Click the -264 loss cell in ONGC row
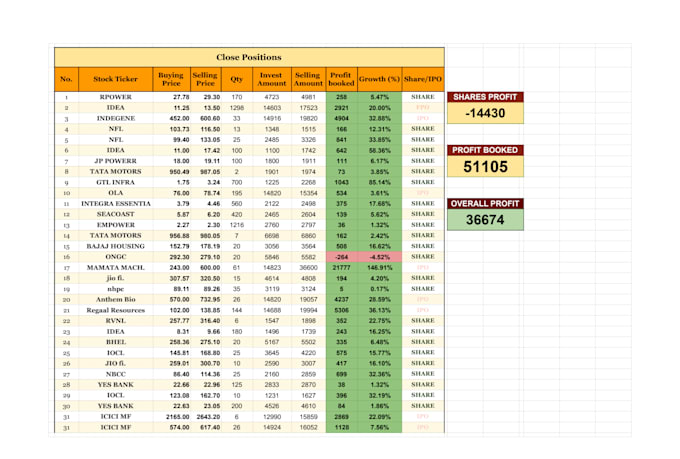Image resolution: width=680 pixels, height=459 pixels. point(341,257)
